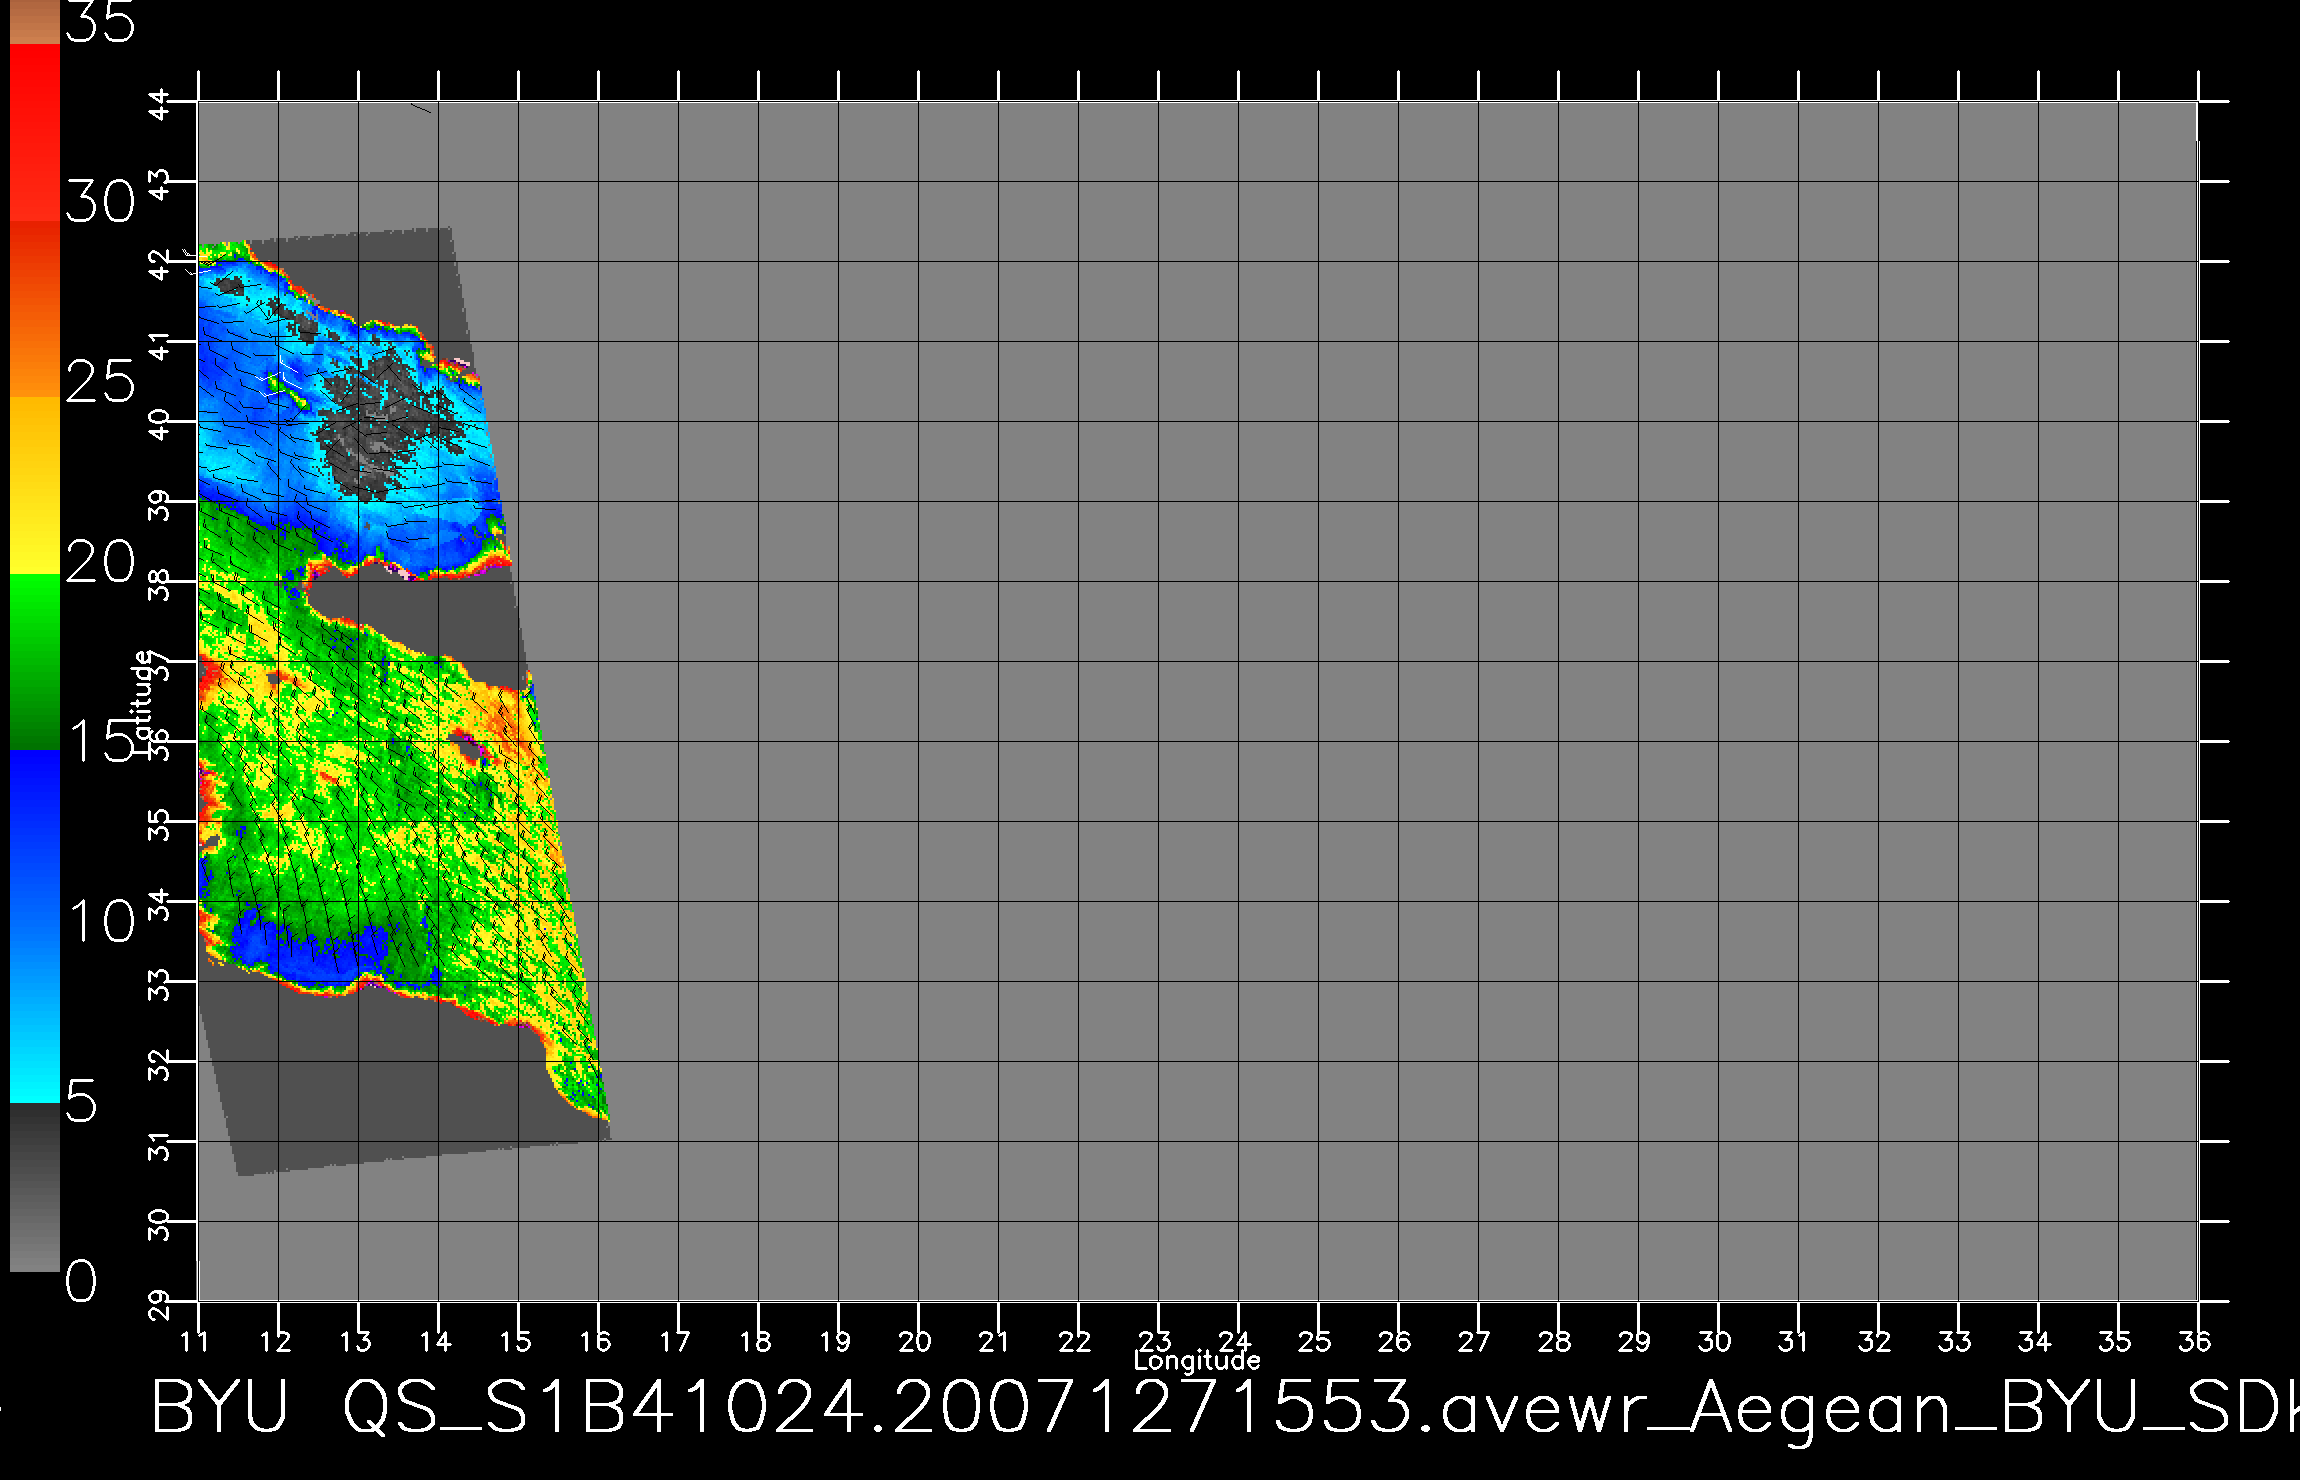Click latitude axis tick label 32

(160, 1065)
